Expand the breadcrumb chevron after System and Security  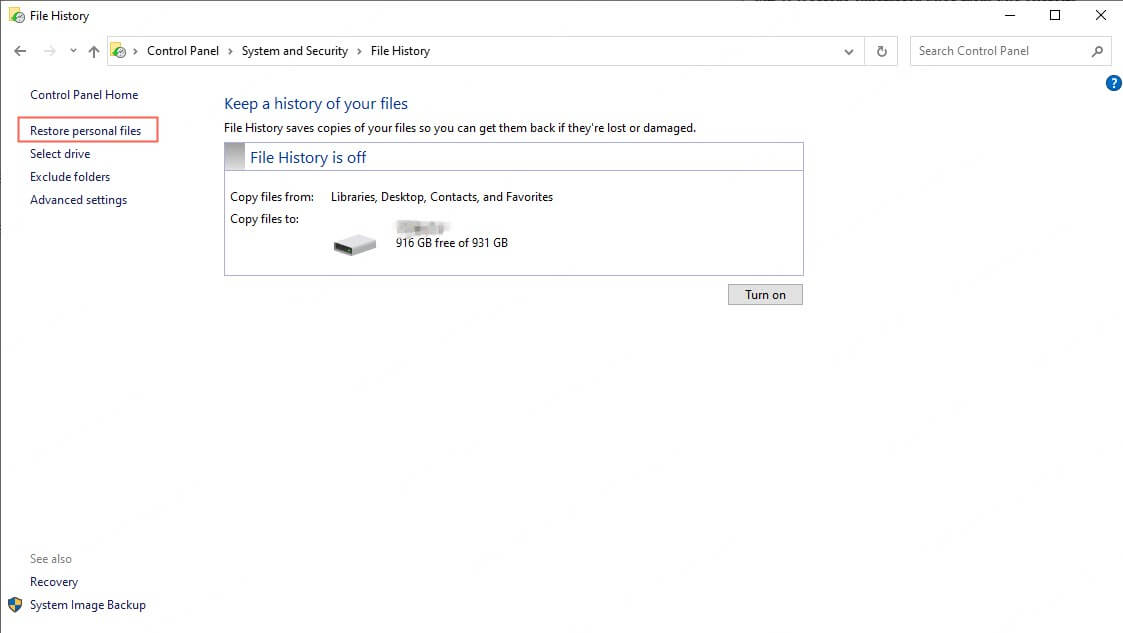point(358,50)
